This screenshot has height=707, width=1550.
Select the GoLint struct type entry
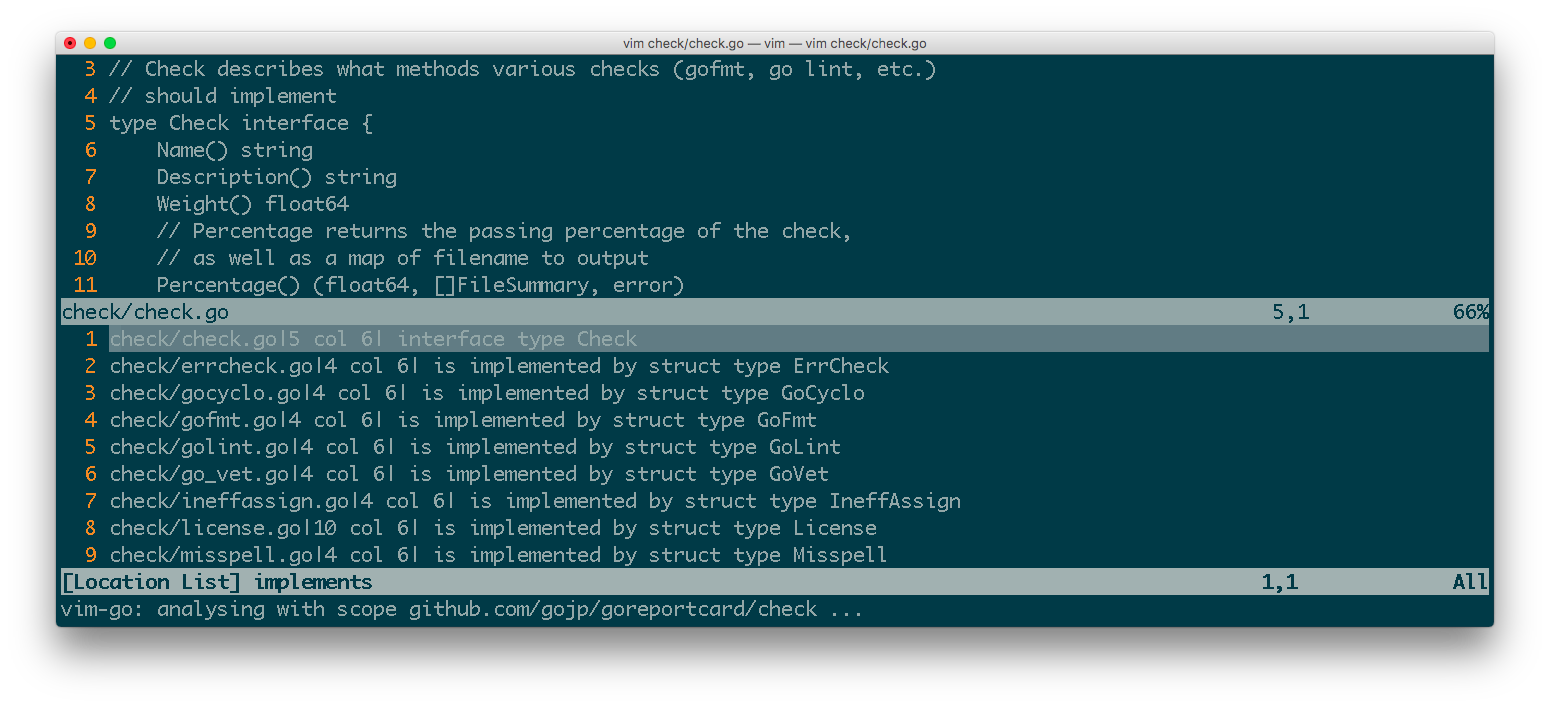475,447
